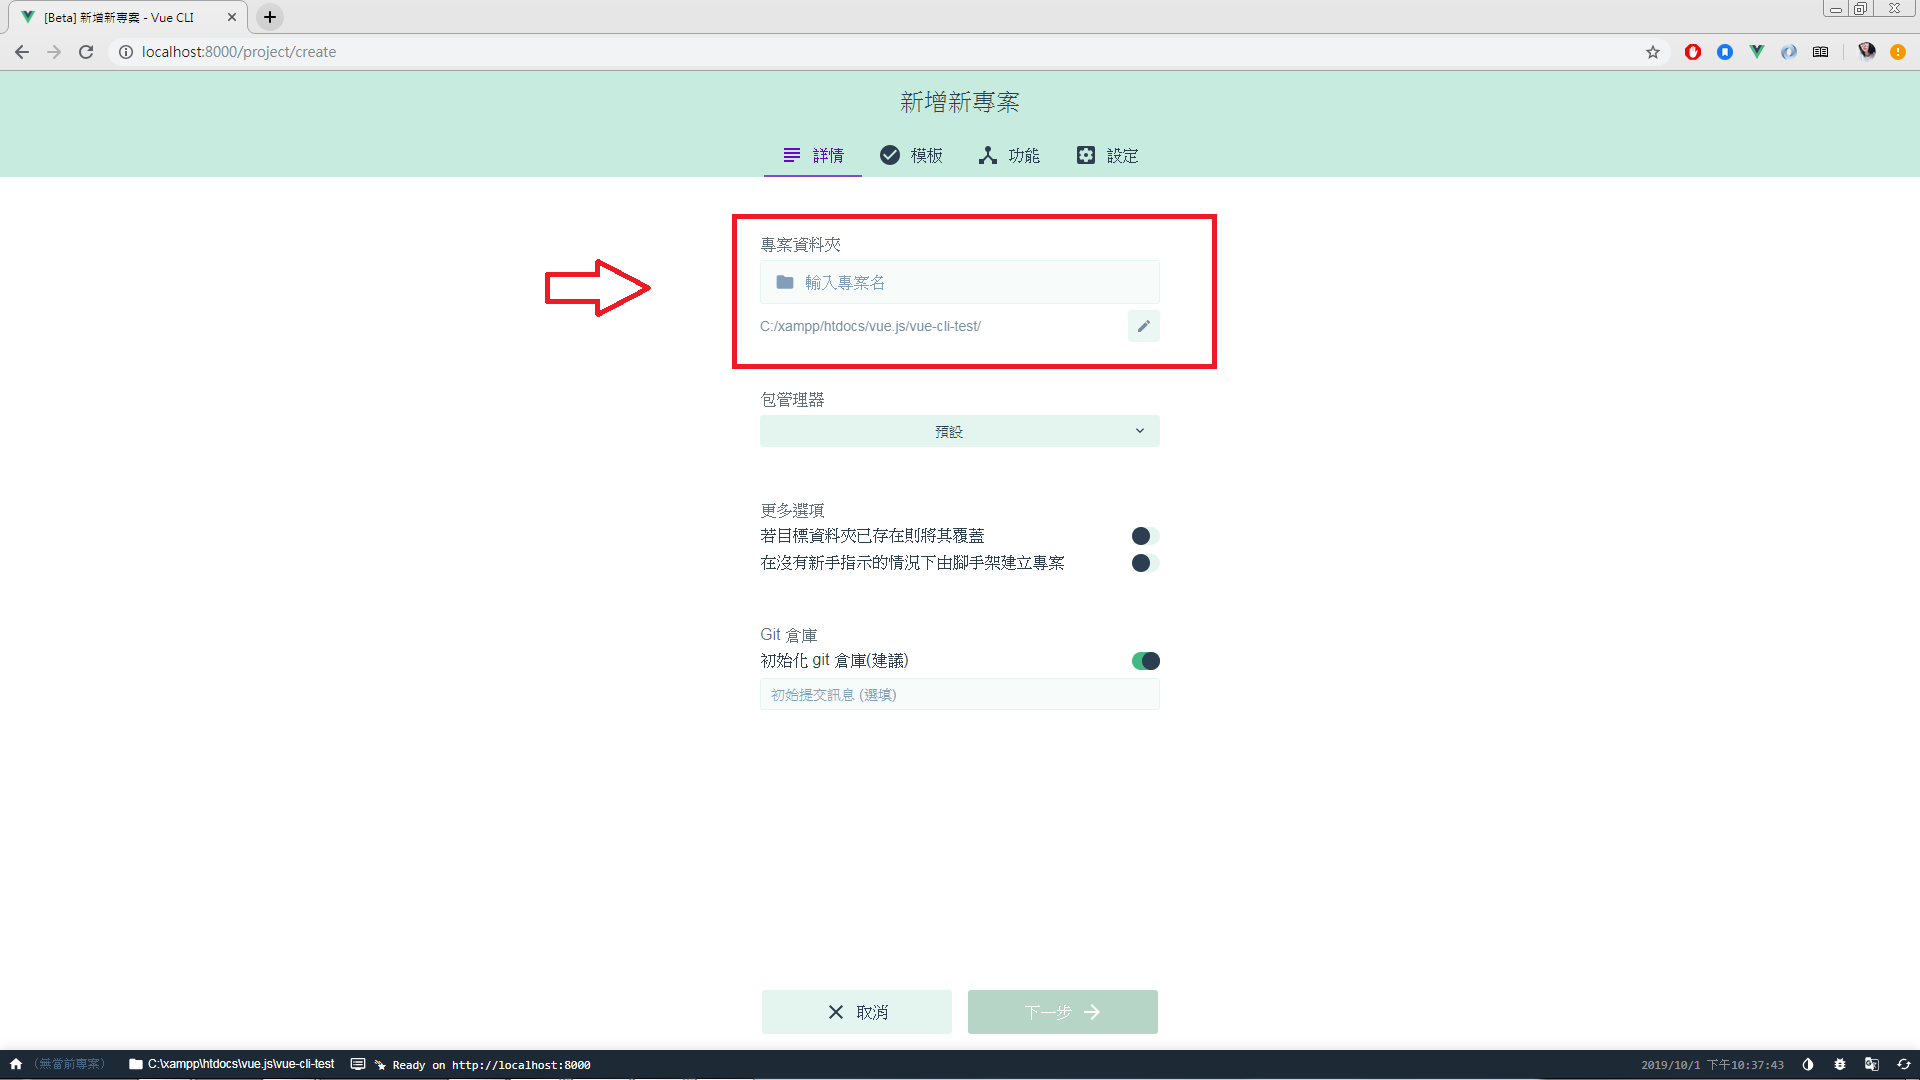Open the package manager dropdown showing 預設
This screenshot has height=1080, width=1920.
(960, 431)
